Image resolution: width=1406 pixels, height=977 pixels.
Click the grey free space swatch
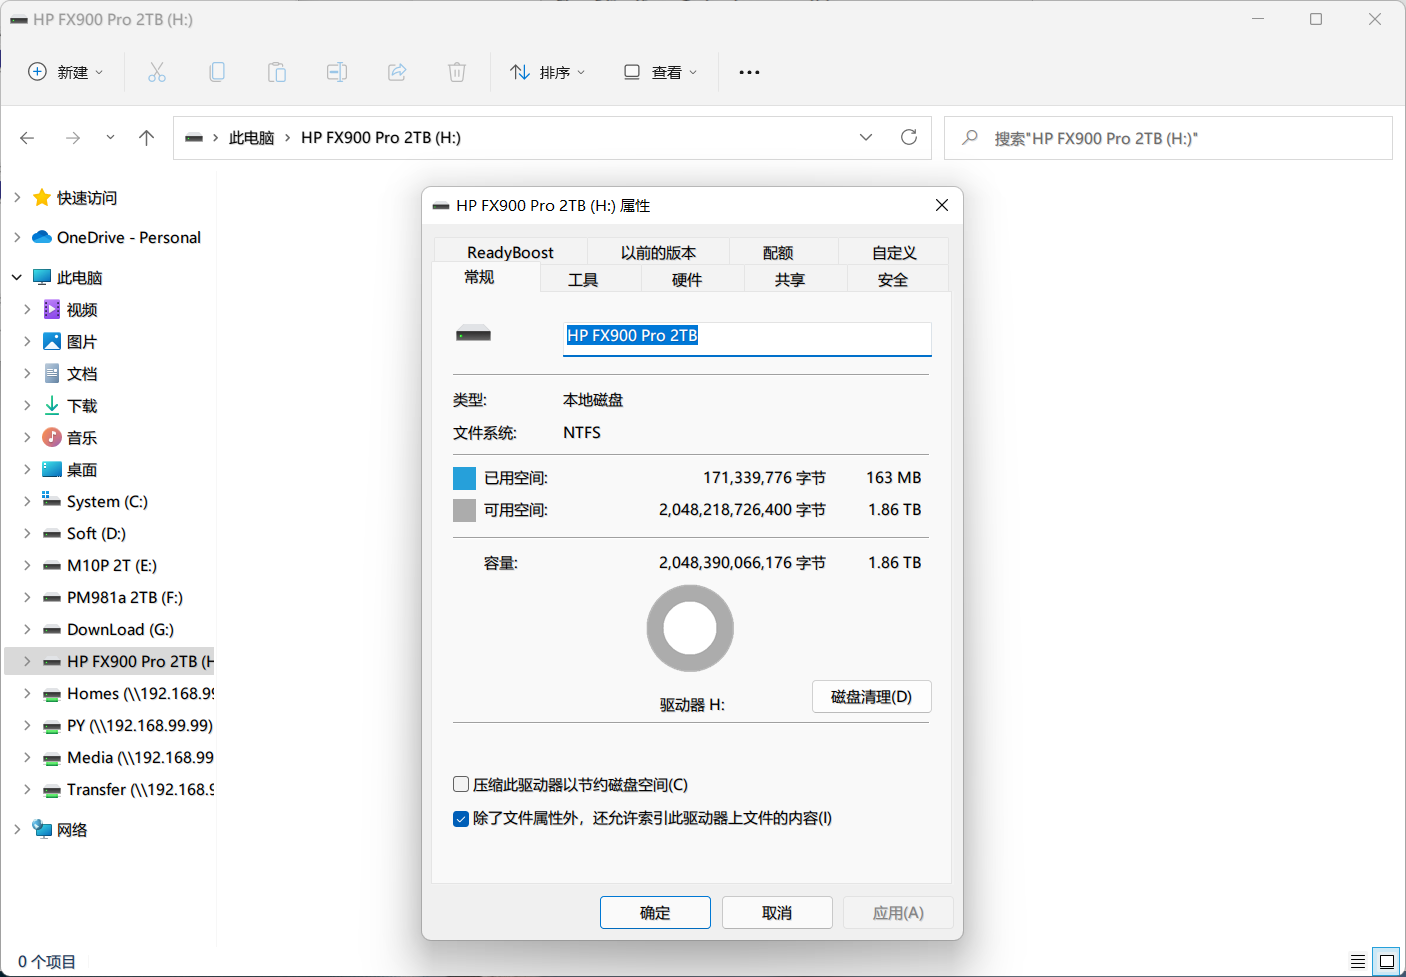(464, 510)
